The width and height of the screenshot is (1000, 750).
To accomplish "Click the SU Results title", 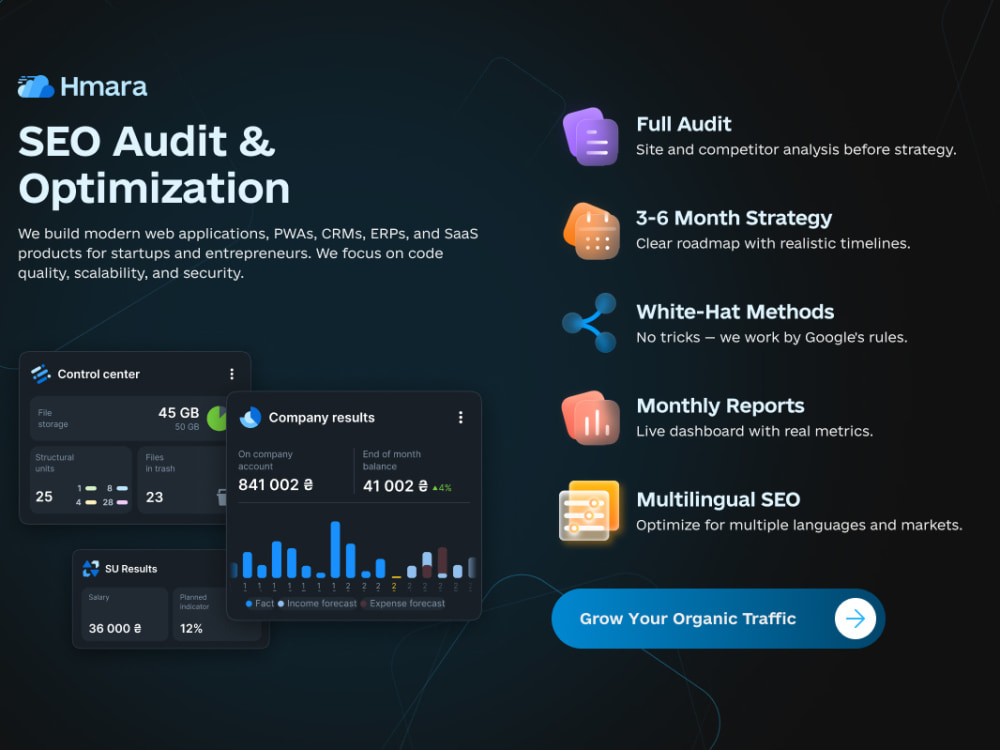I will (x=131, y=569).
